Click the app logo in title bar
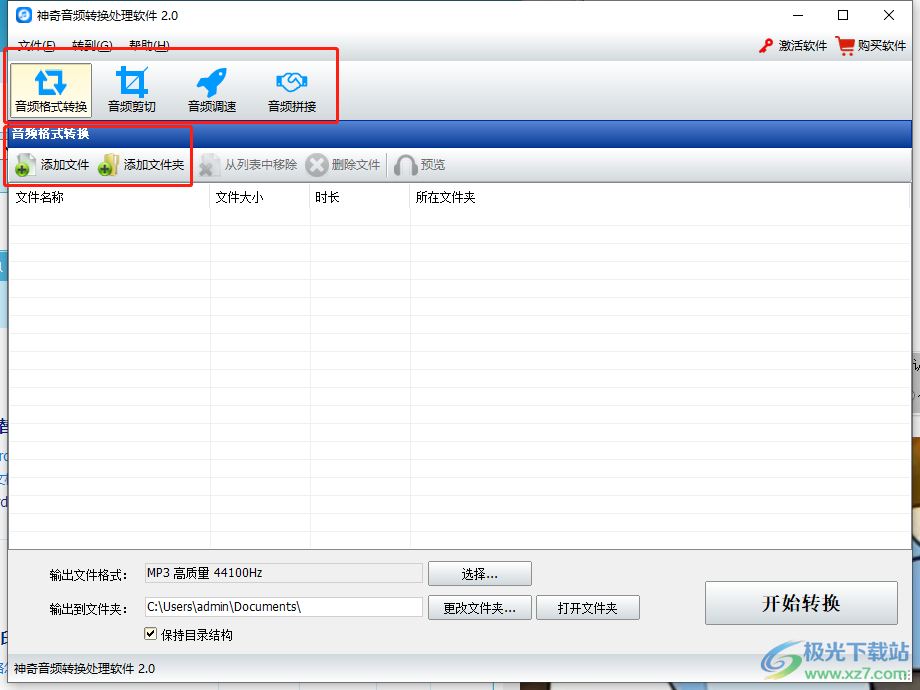 pos(23,15)
